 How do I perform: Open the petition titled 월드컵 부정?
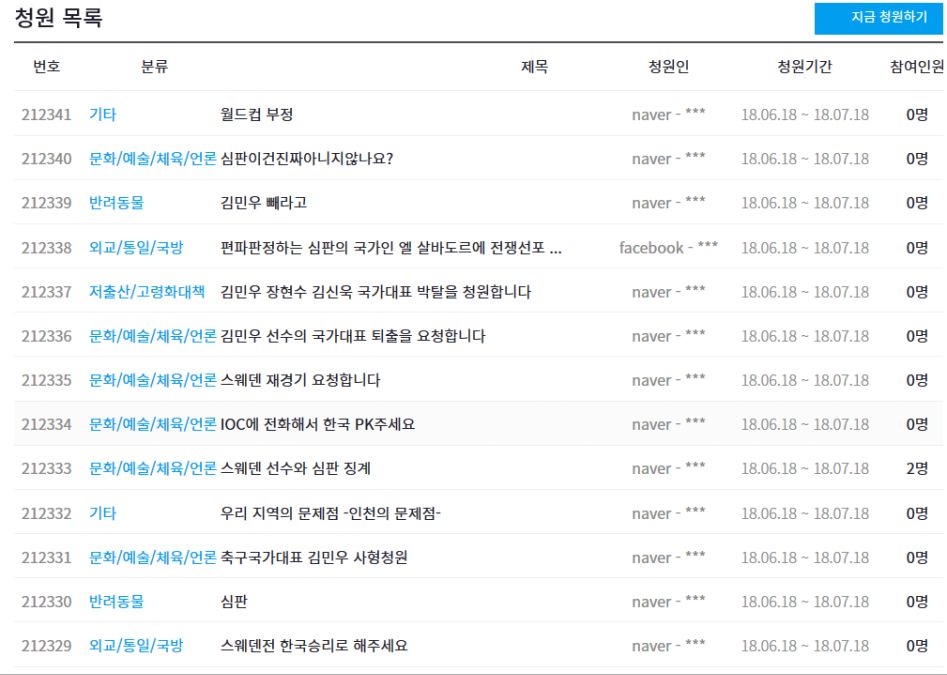(x=256, y=114)
